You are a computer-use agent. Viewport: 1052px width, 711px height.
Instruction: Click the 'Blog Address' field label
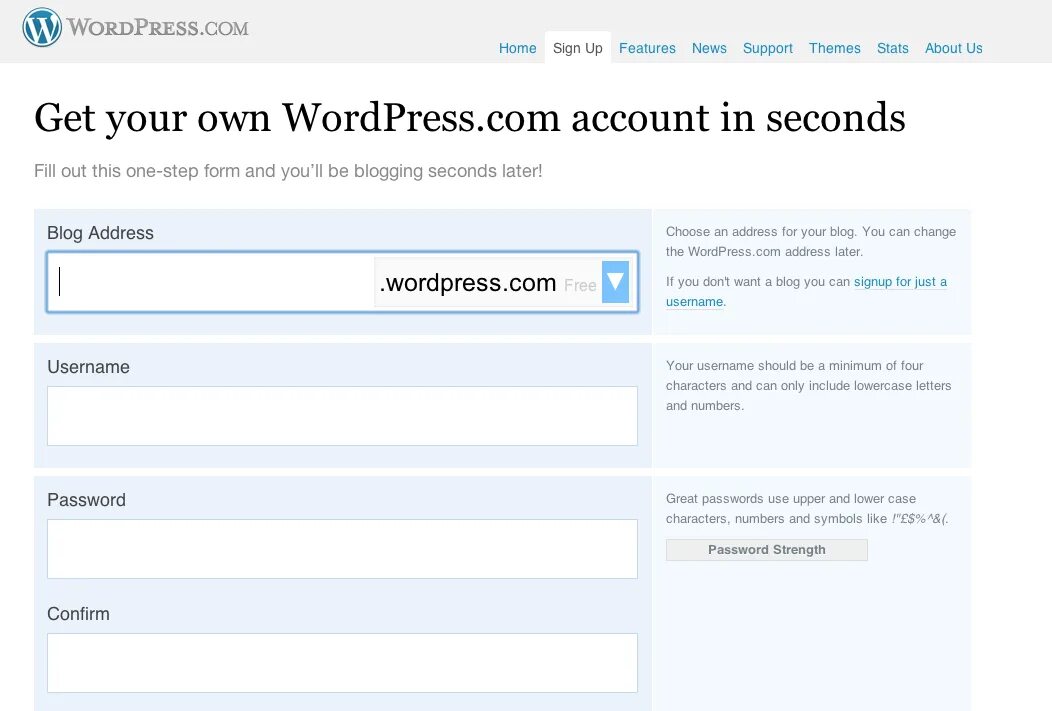click(100, 233)
